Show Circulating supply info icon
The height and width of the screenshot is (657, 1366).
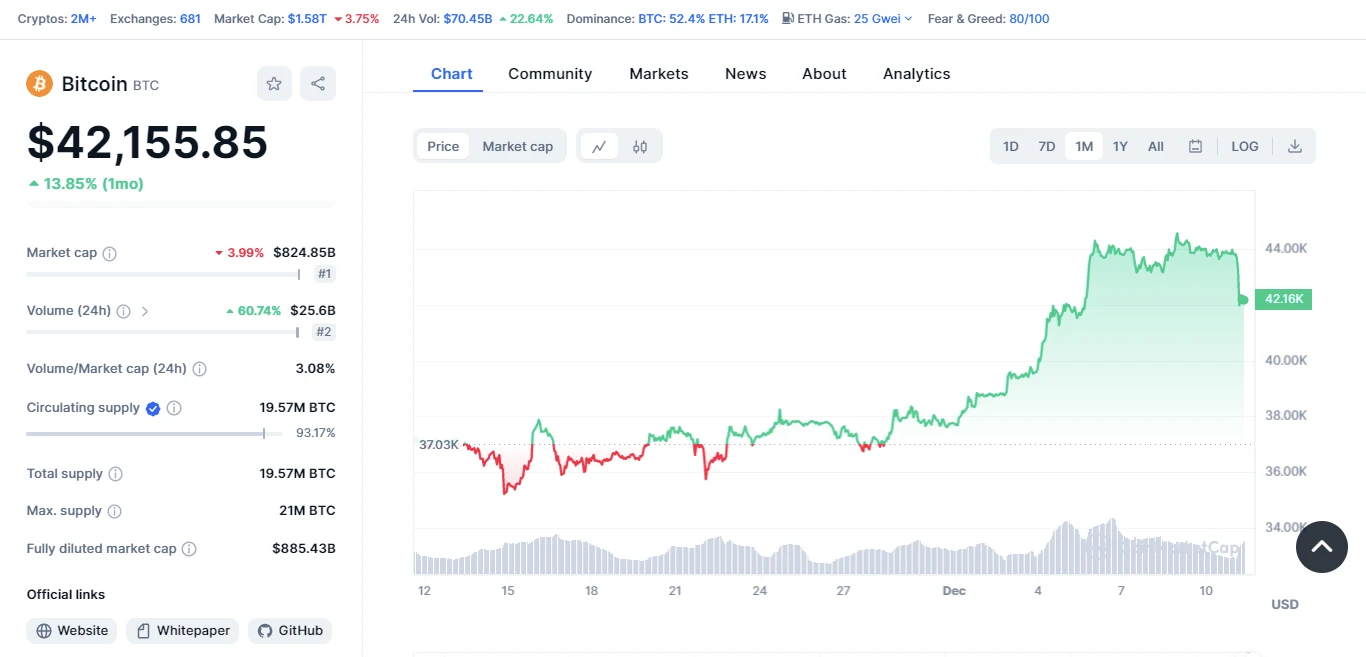click(174, 408)
